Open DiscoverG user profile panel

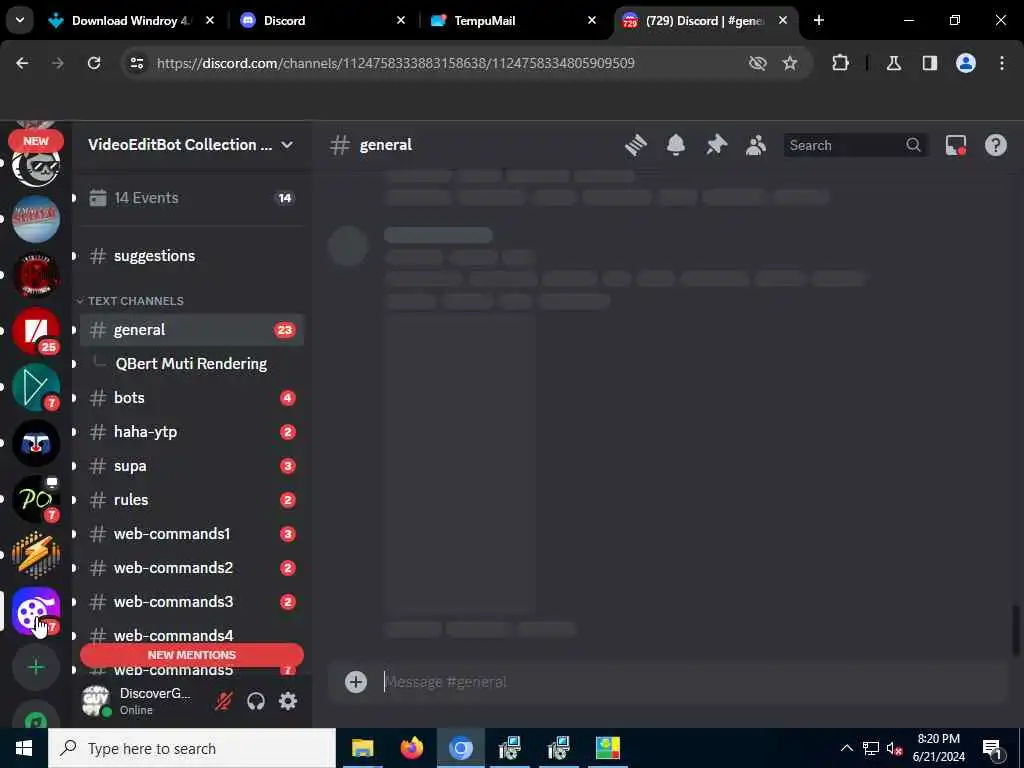pos(140,701)
